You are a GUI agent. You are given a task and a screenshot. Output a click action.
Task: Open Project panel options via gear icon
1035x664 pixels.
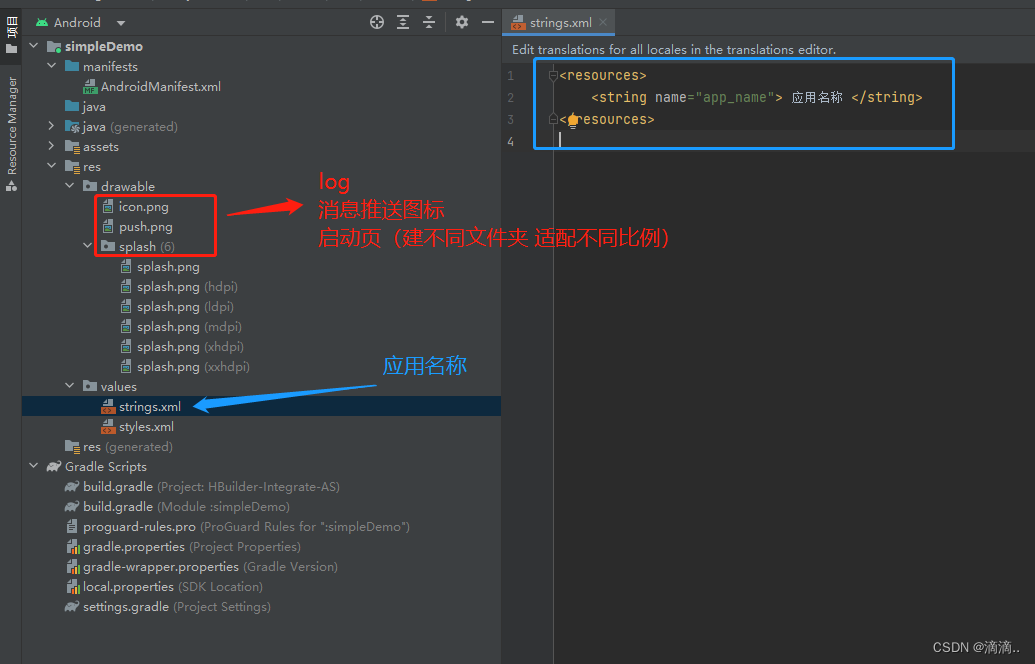pyautogui.click(x=461, y=21)
